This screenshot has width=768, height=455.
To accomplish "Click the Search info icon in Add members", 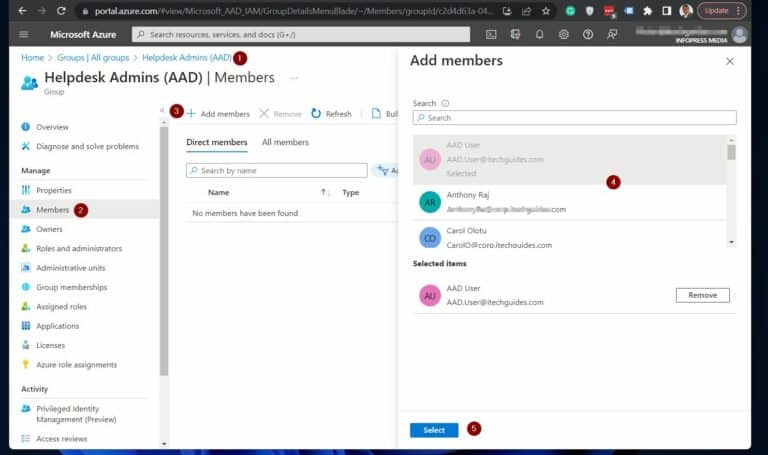I will coord(445,103).
